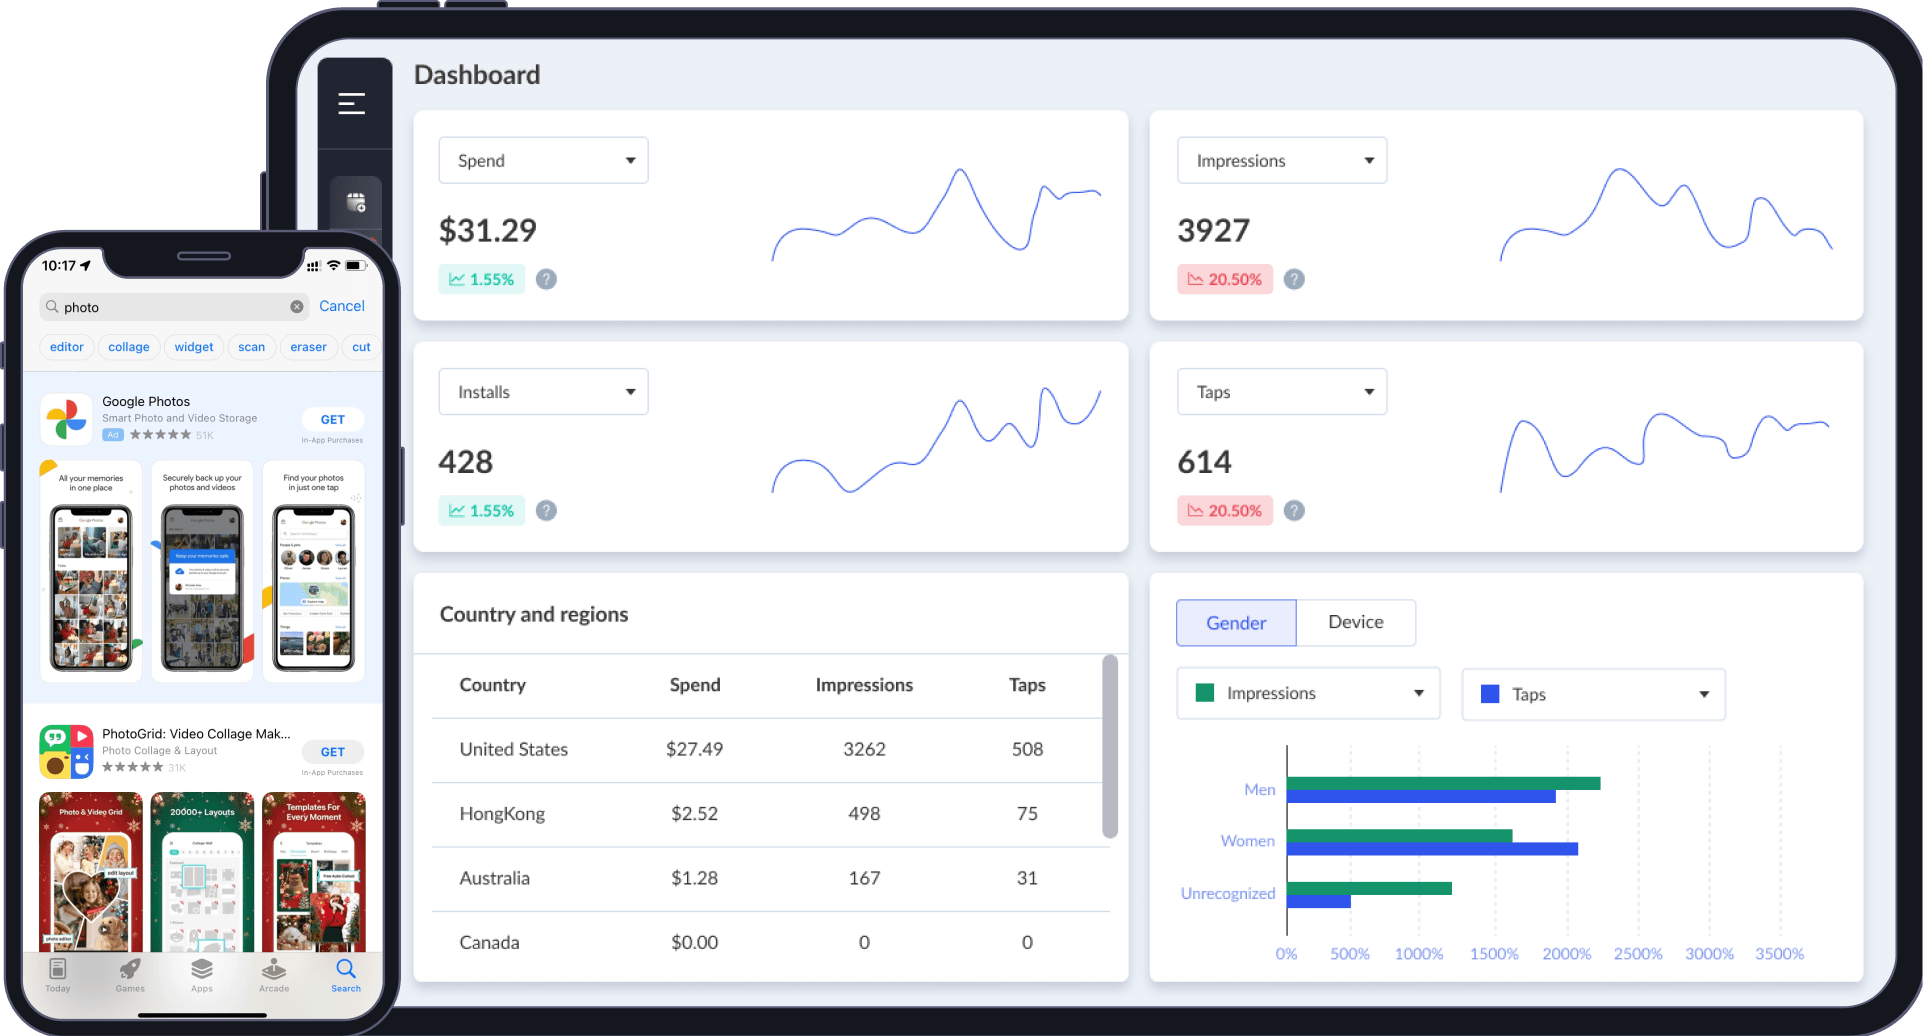Screen dimensions: 1923x1036
Task: Click the help icon under Impressions value
Action: click(1294, 279)
